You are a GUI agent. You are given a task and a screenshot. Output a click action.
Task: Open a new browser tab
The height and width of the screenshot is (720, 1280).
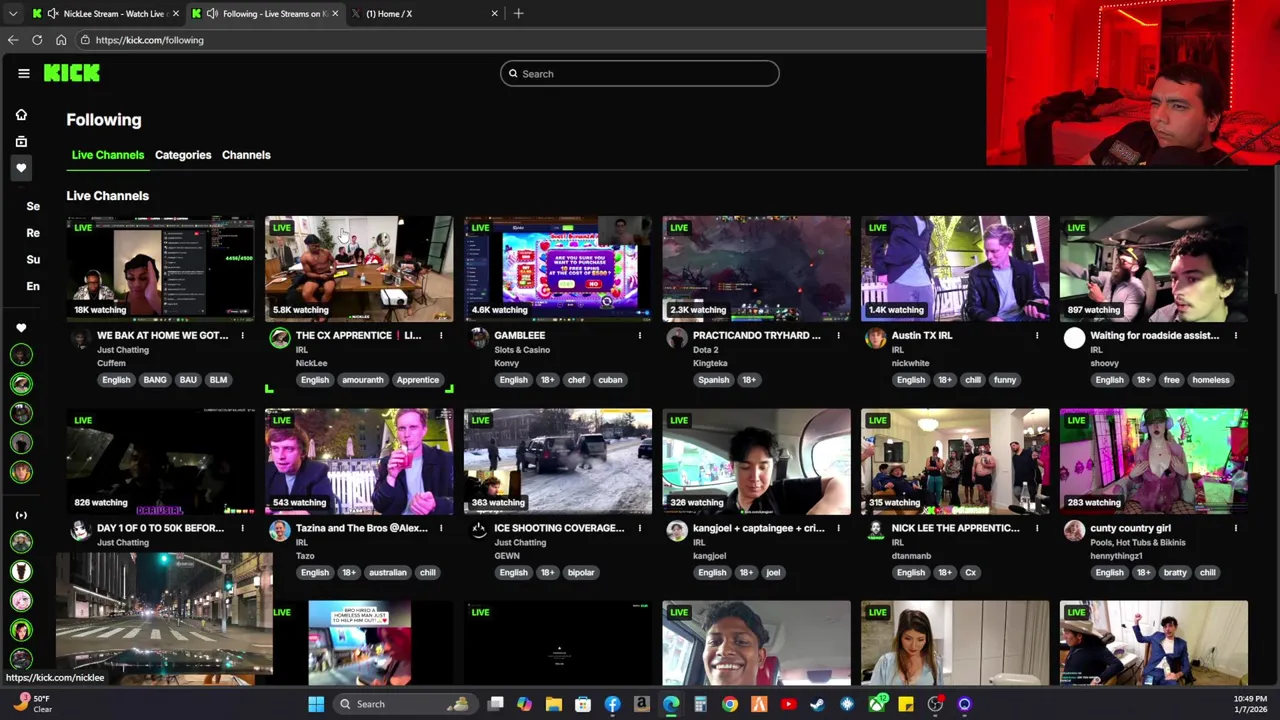518,14
